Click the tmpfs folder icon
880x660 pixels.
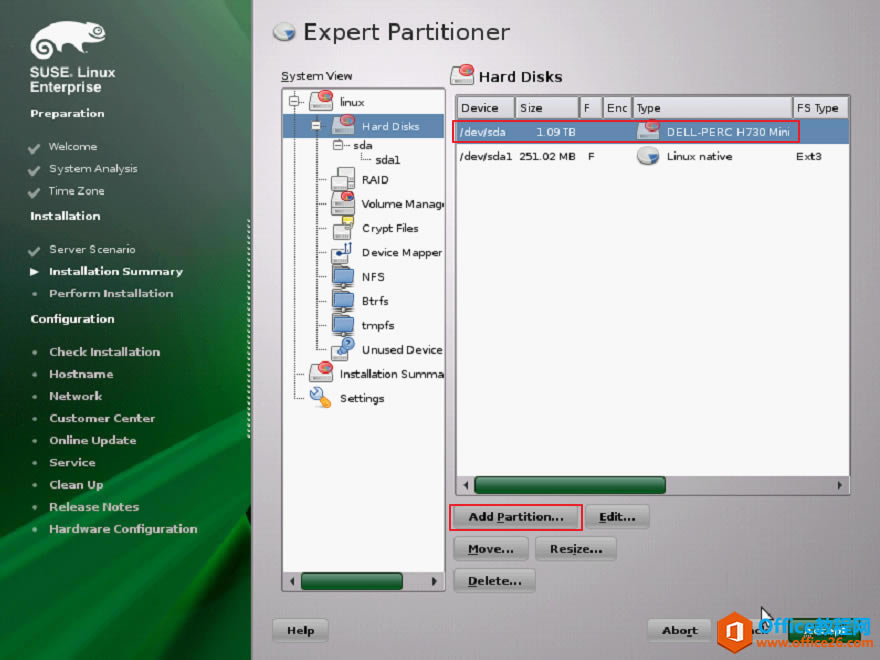(343, 325)
